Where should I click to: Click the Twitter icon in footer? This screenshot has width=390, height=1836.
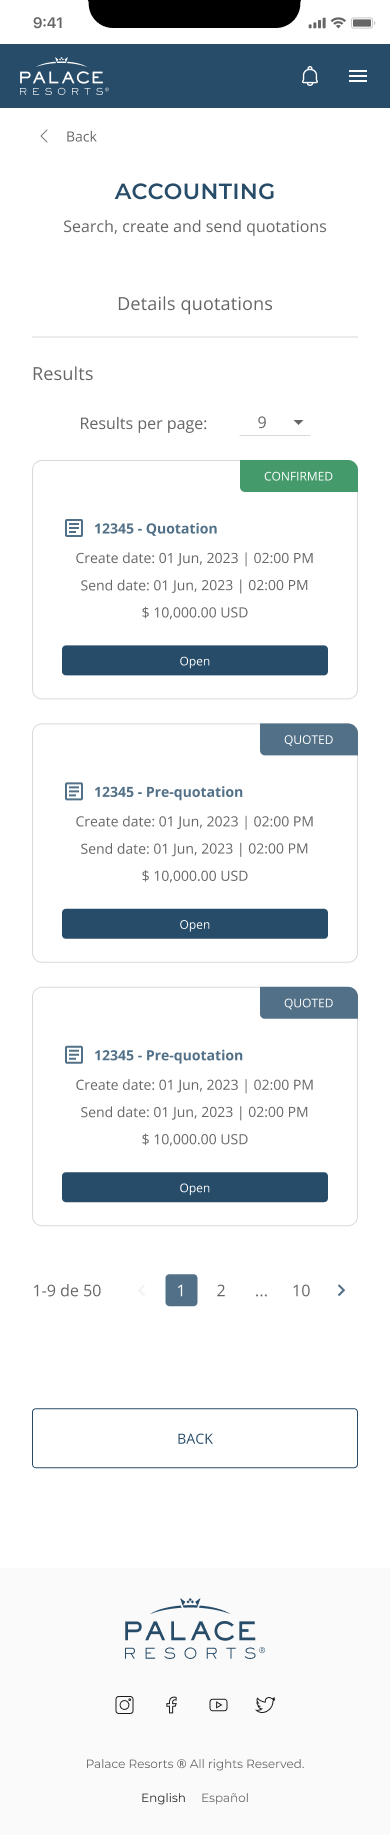coord(265,1705)
